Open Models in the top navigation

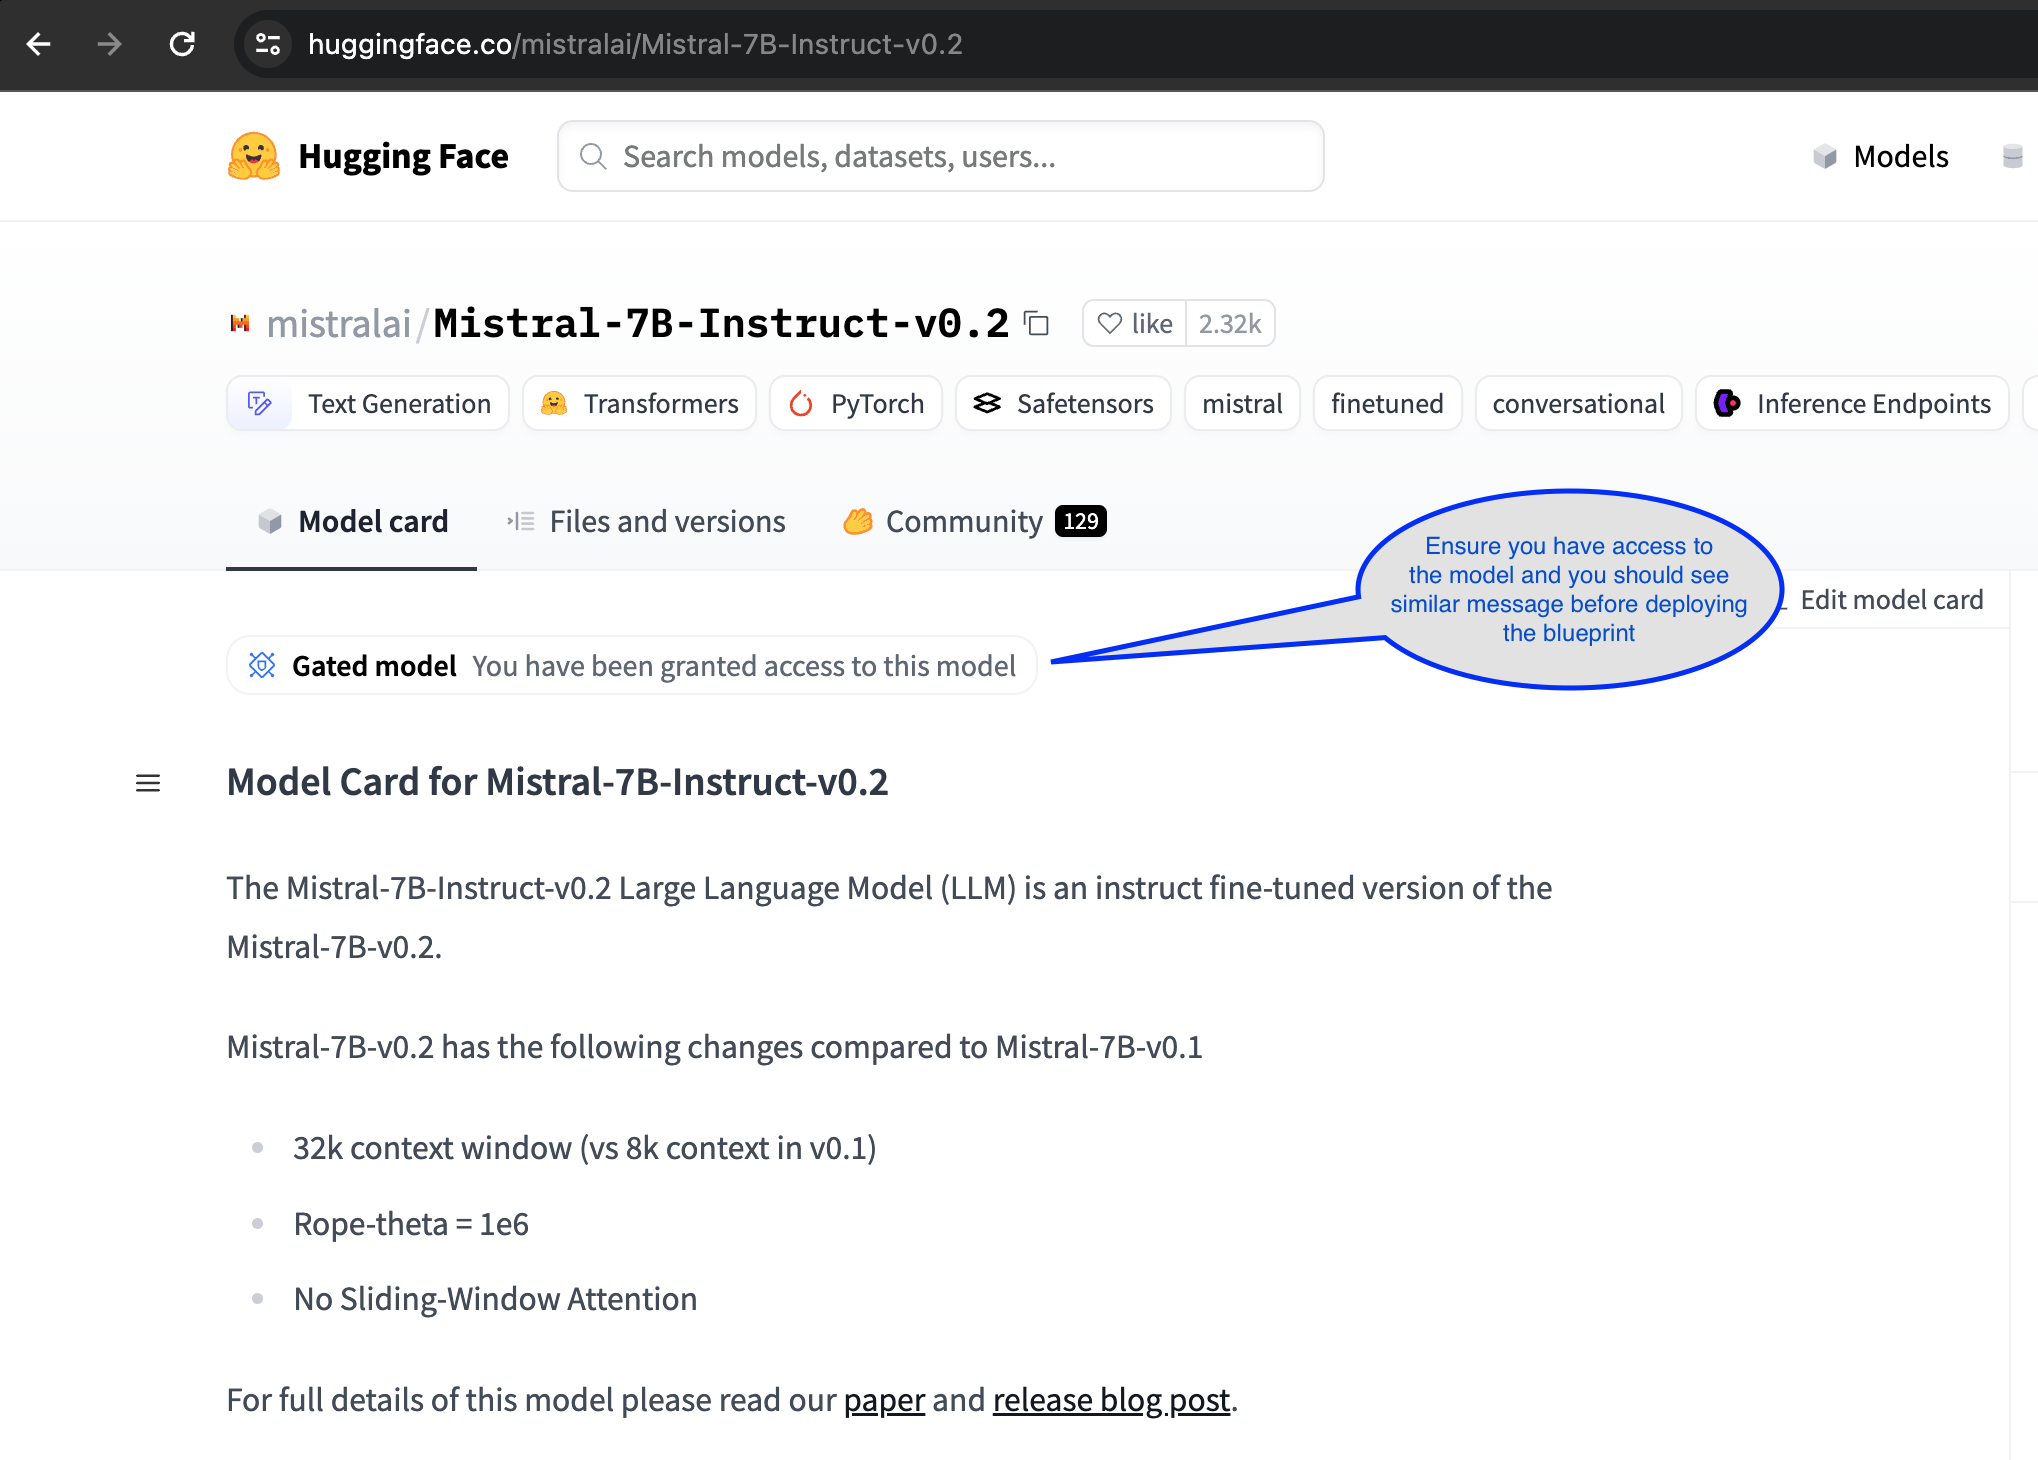(x=1881, y=157)
